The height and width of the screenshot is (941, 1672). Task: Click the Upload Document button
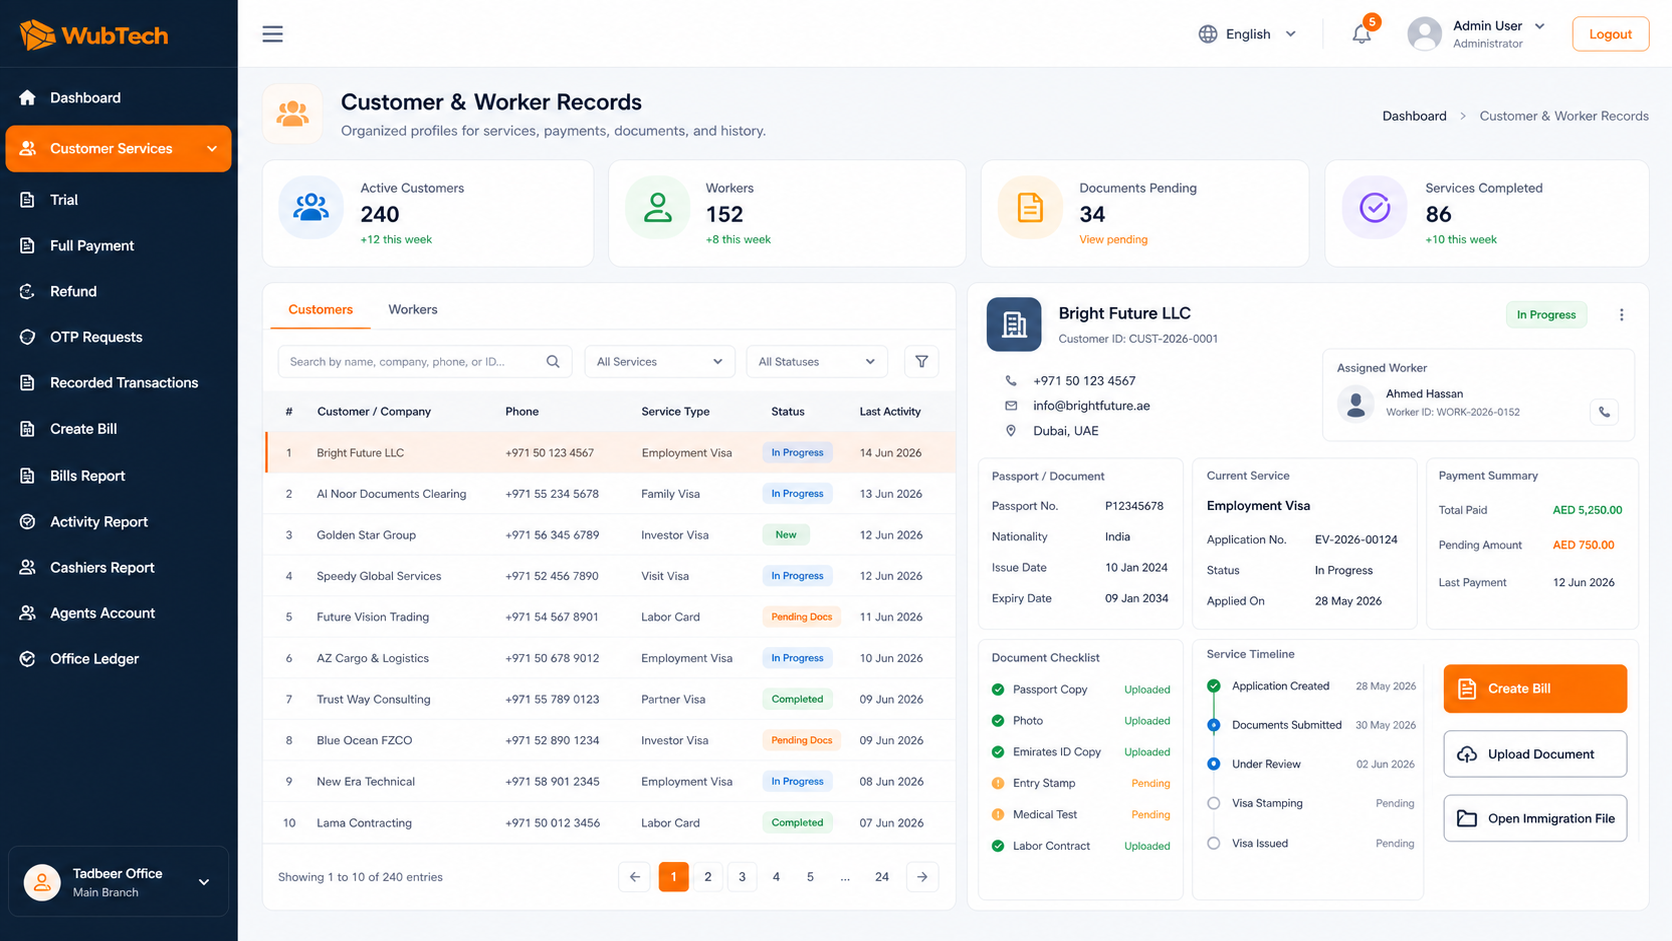(1535, 754)
